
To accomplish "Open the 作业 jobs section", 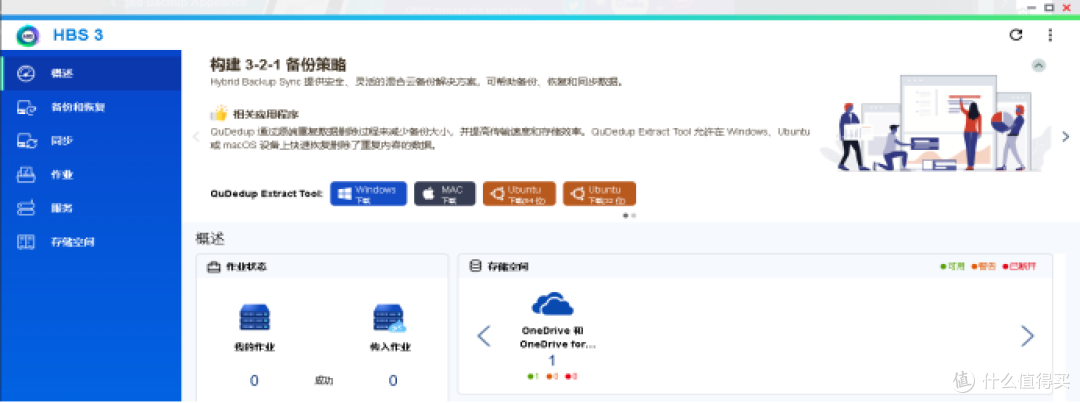I will pyautogui.click(x=90, y=175).
